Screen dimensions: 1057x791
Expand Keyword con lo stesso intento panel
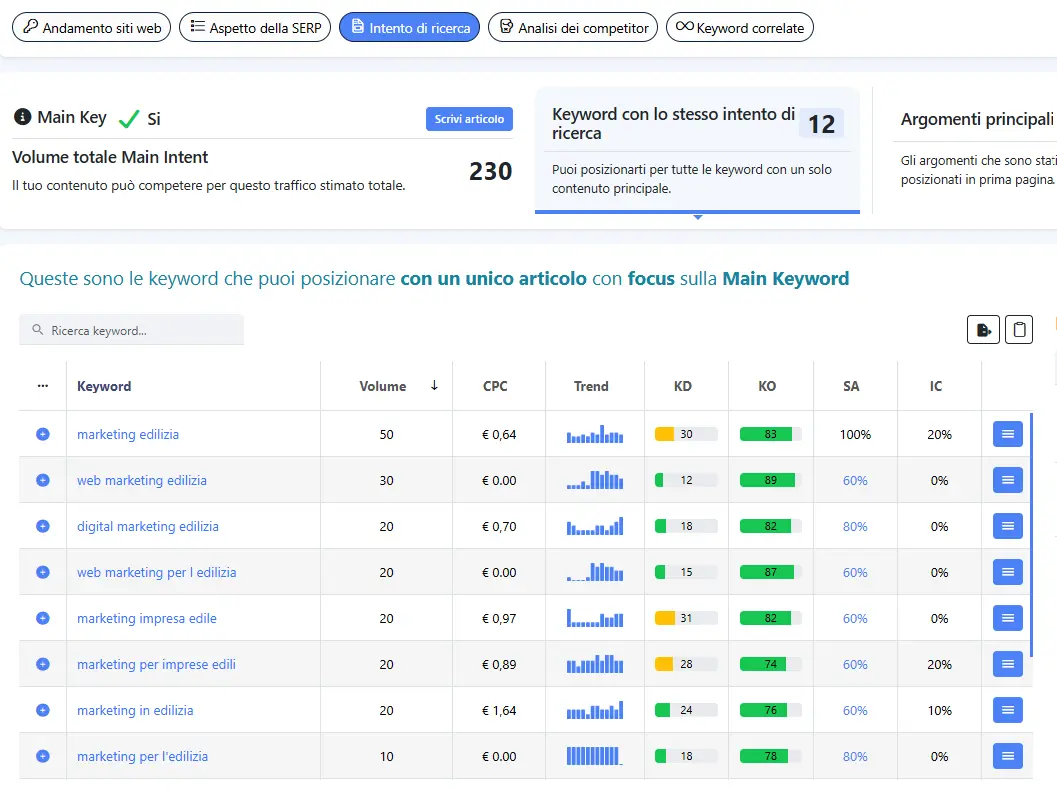coord(697,150)
